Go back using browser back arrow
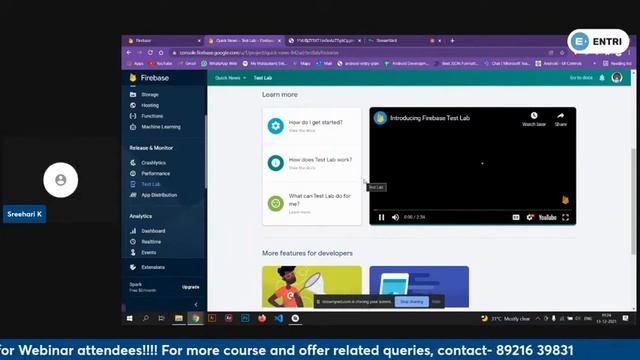 click(129, 53)
